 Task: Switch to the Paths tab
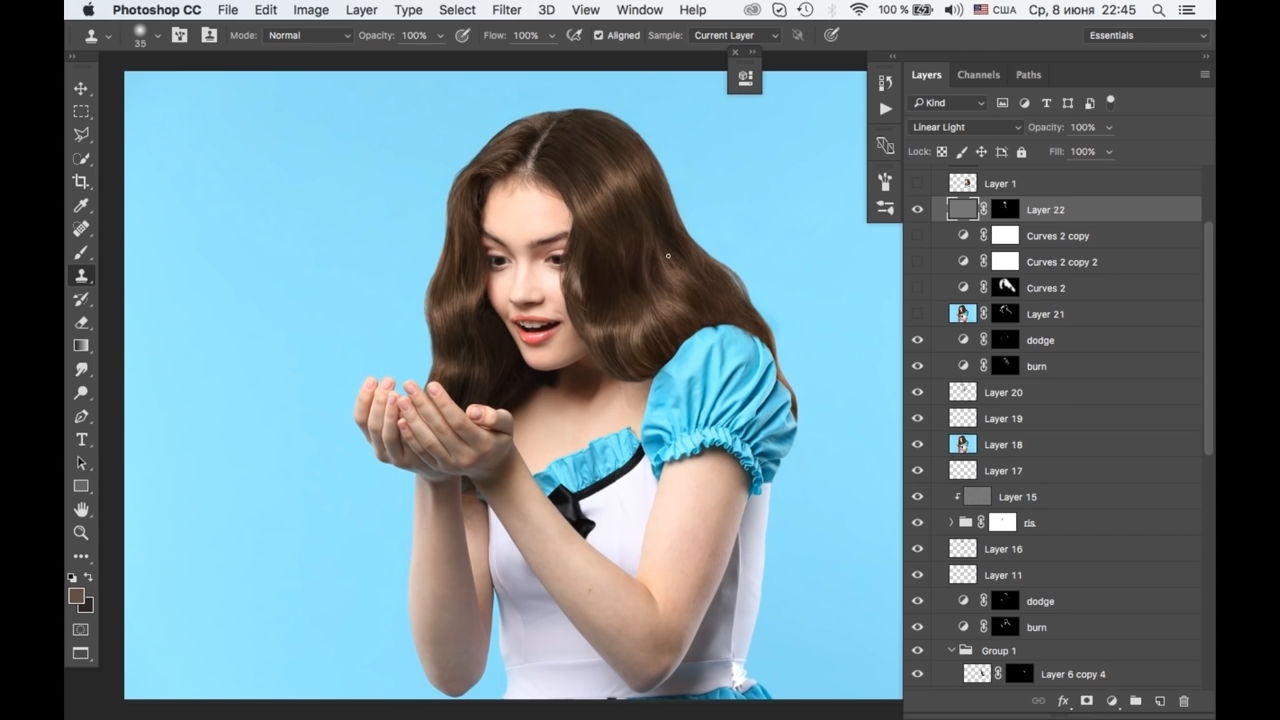click(x=1029, y=75)
